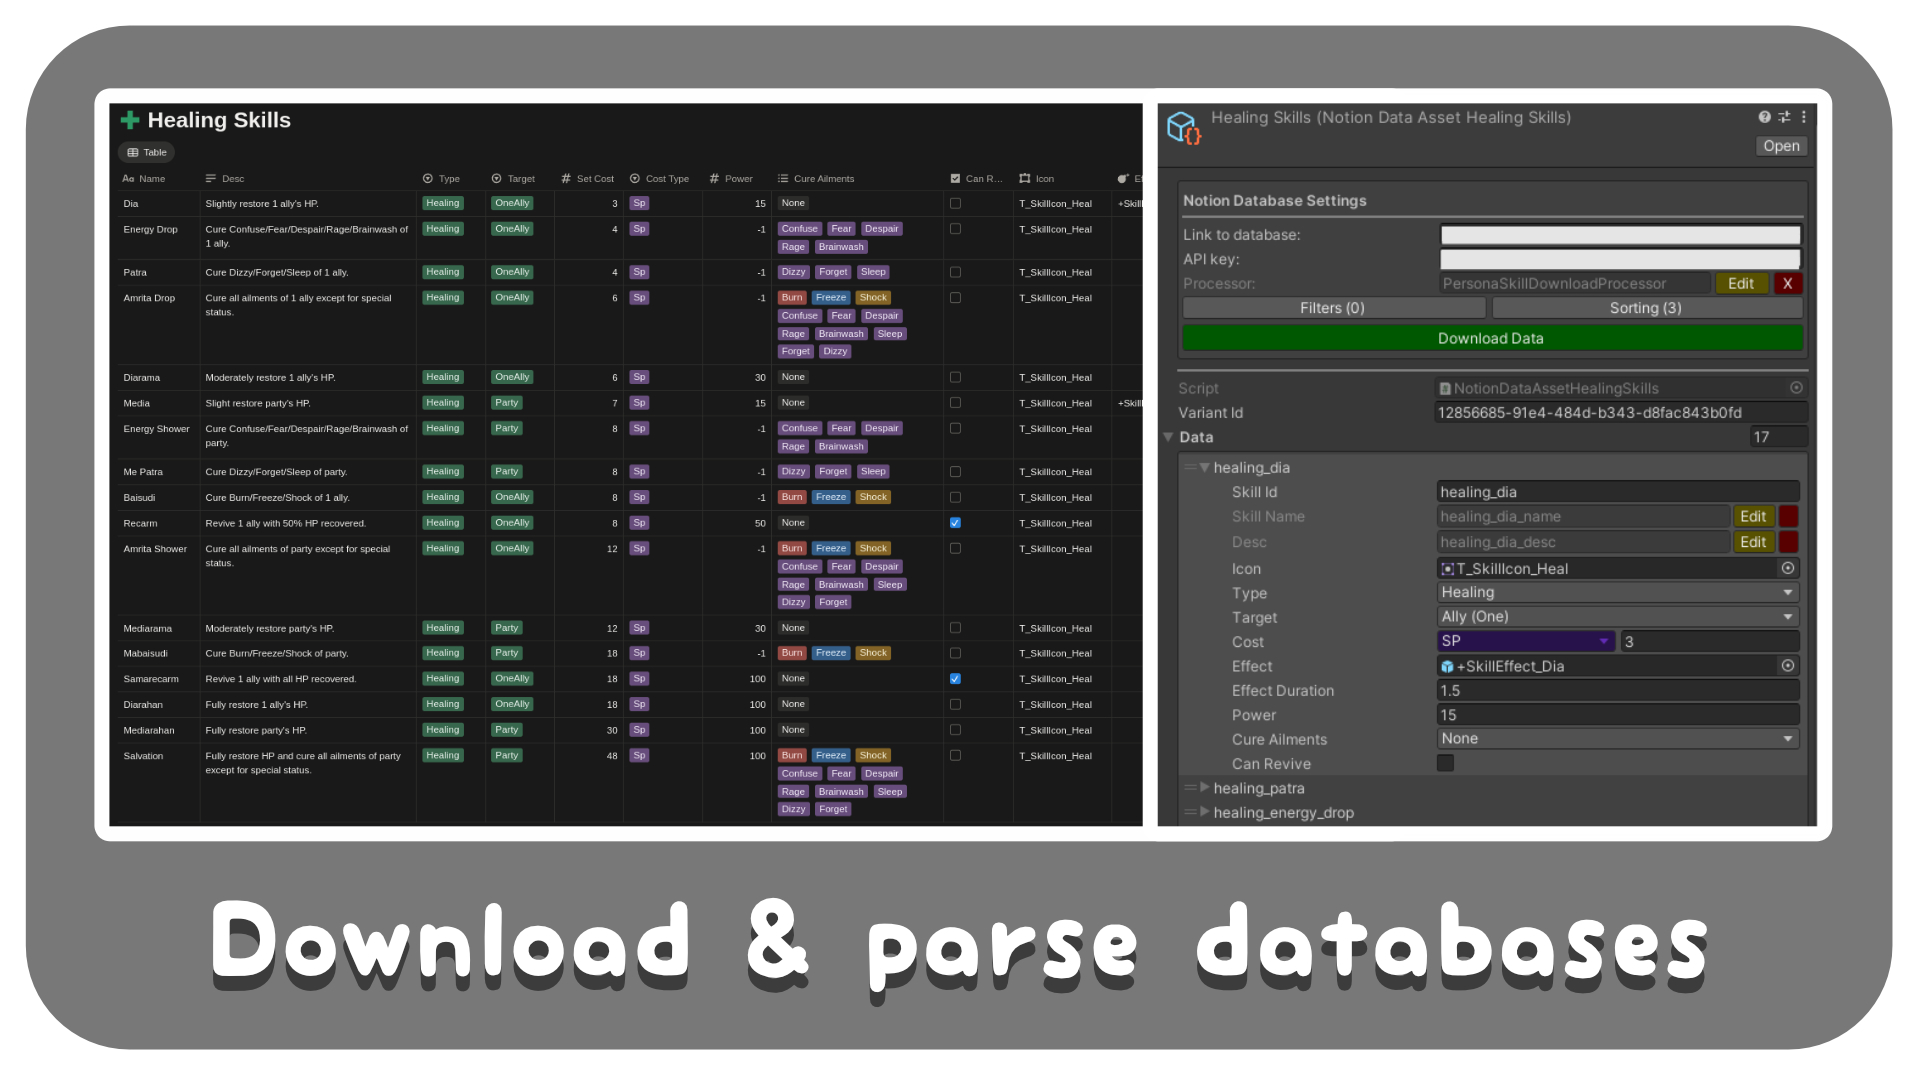Click the Cure Ailments column header
The image size is (1920, 1080).
[816, 179]
